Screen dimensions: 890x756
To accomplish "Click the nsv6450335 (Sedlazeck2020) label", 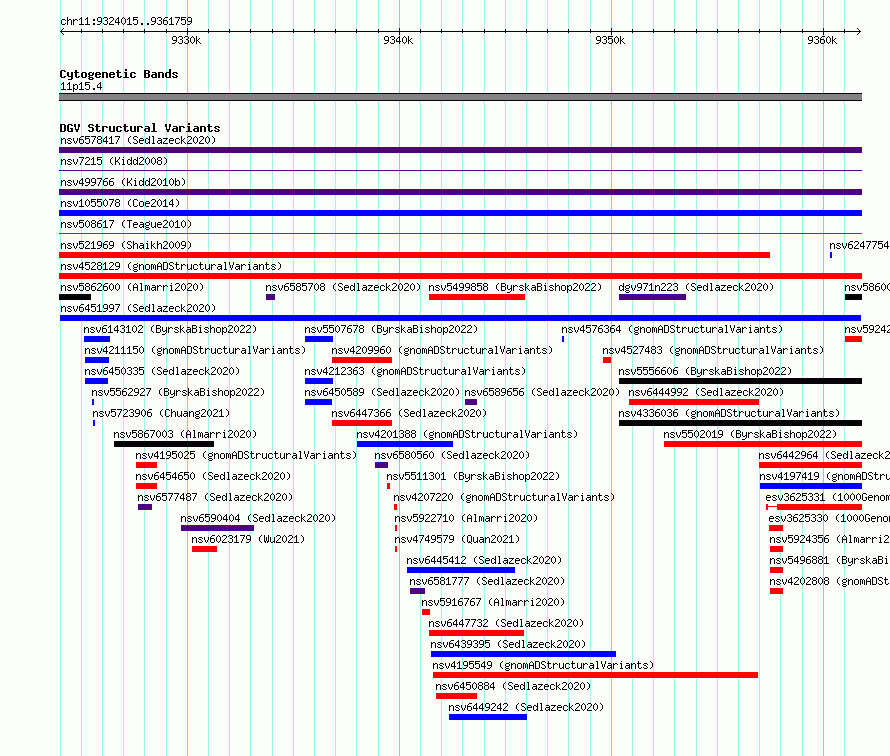I will click(162, 371).
